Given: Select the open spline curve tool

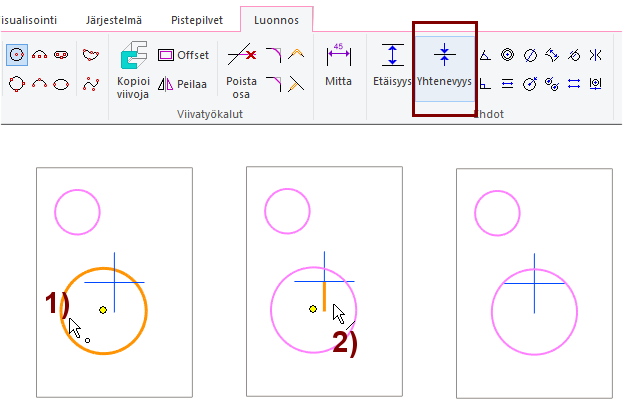Looking at the screenshot, I should pyautogui.click(x=91, y=84).
